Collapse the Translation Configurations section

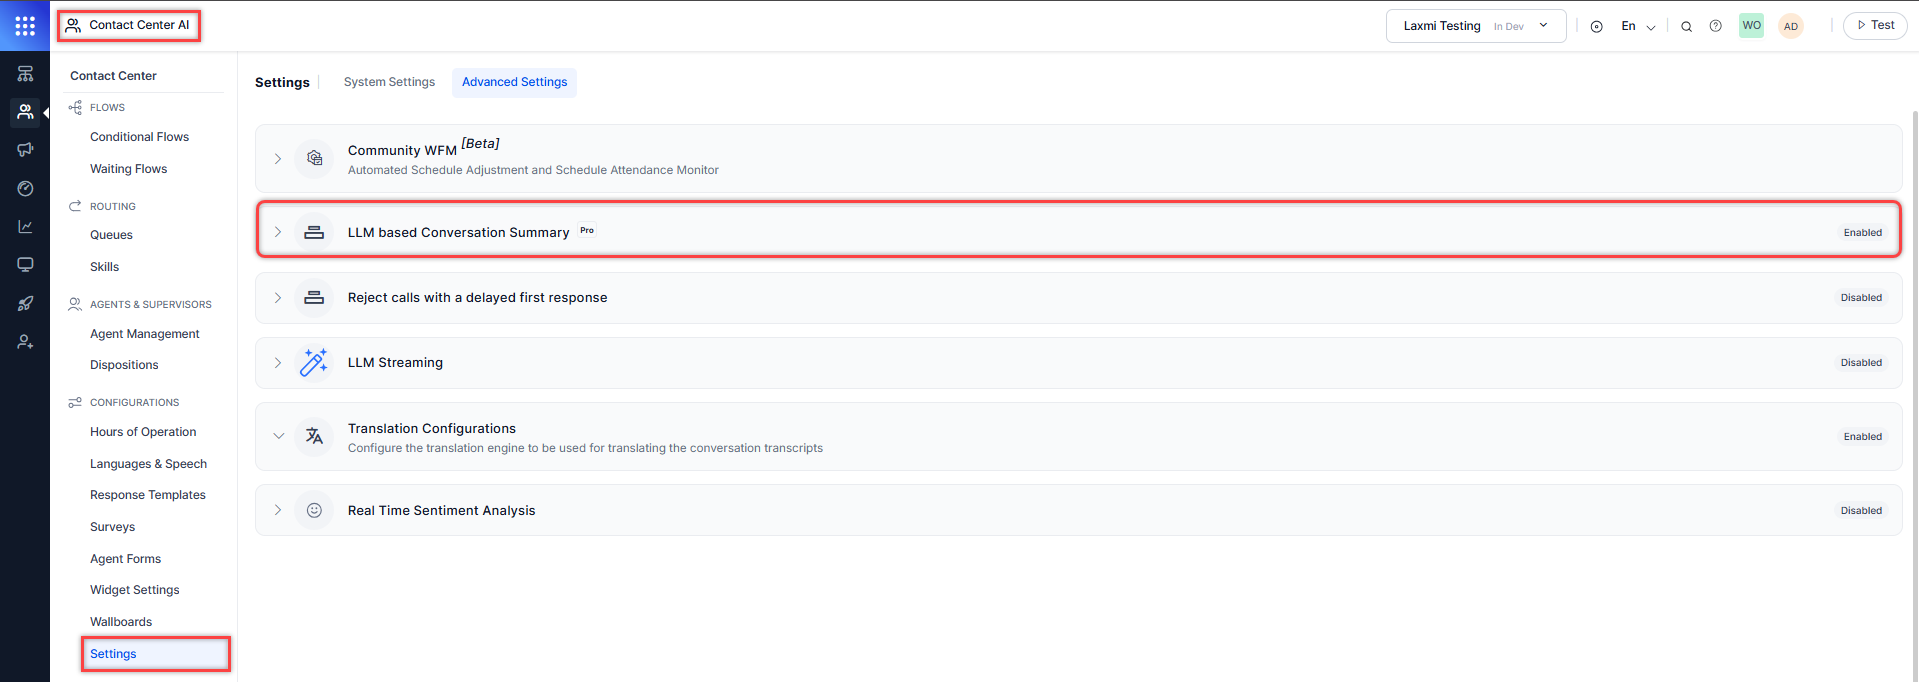278,436
